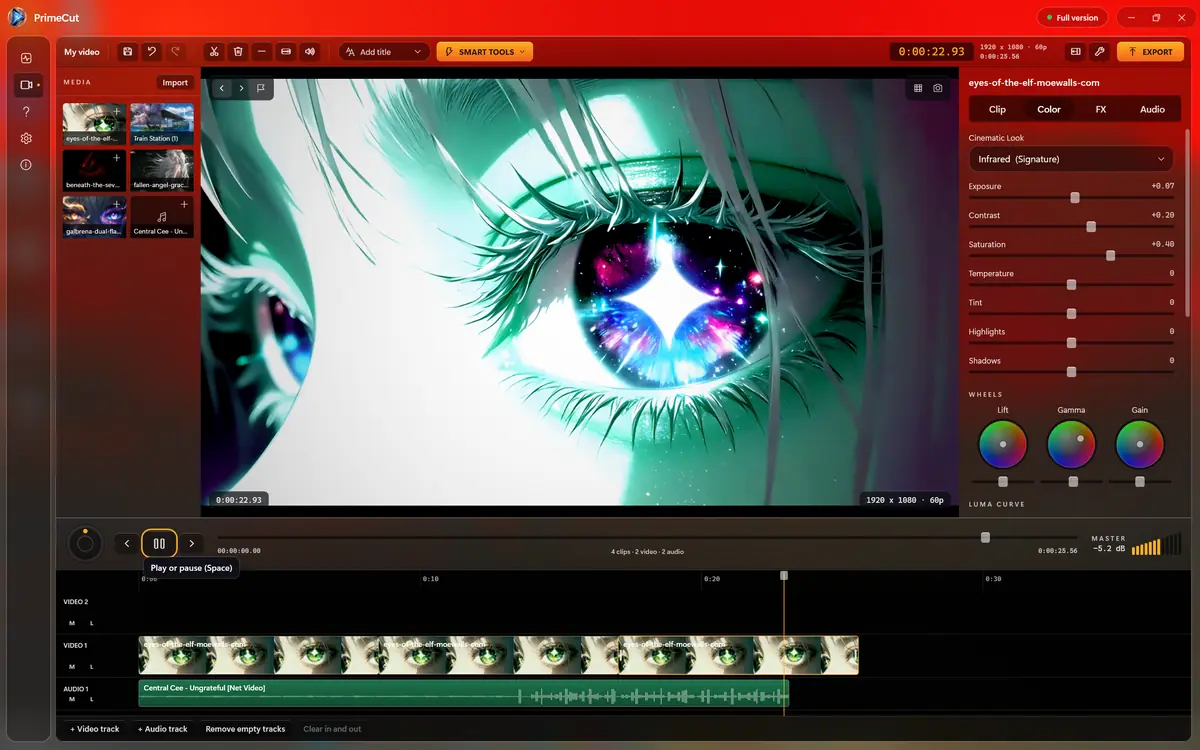Screen dimensions: 1200x750
Task: Add galbrena-dual-fla media with plus icon
Action: click(x=117, y=204)
